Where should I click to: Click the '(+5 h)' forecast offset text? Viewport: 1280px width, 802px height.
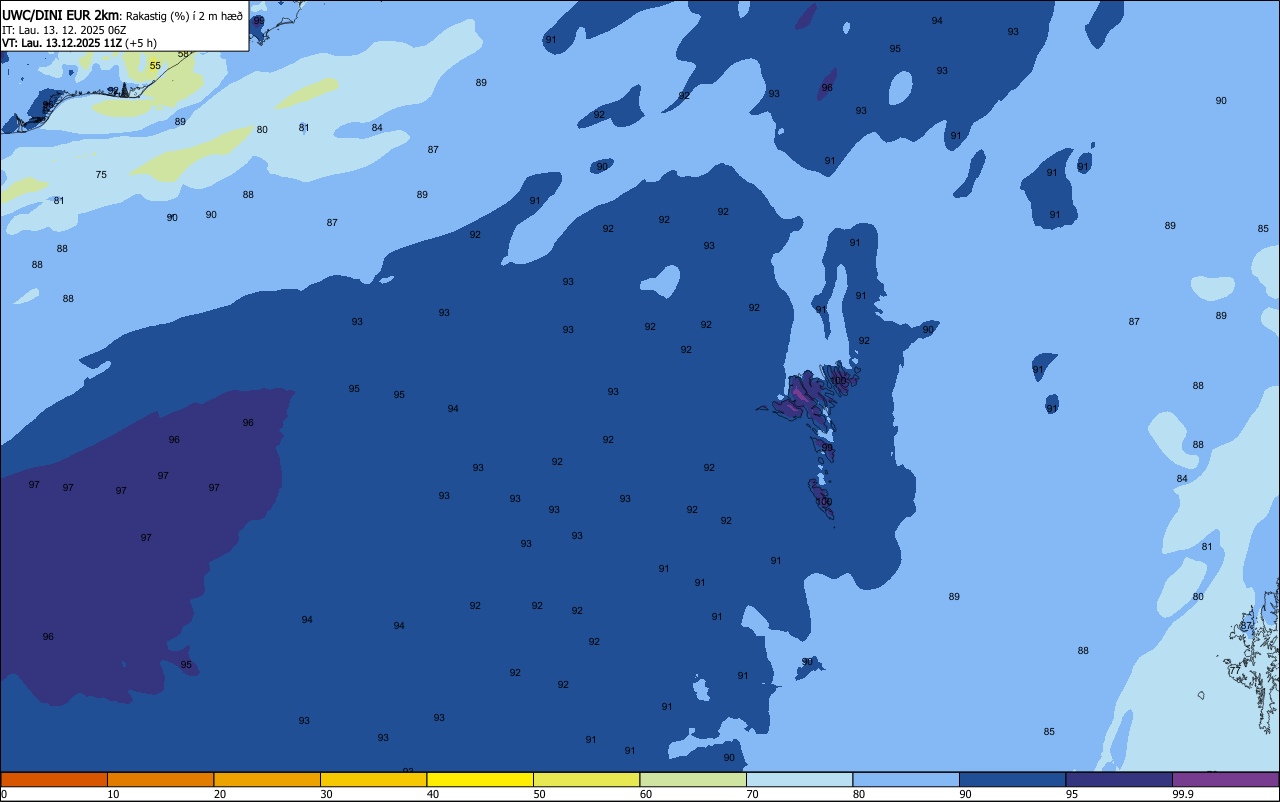tap(141, 43)
